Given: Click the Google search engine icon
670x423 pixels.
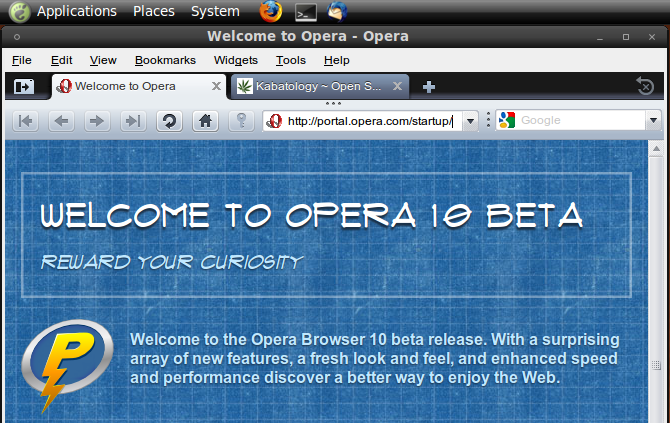Looking at the screenshot, I should tap(507, 120).
